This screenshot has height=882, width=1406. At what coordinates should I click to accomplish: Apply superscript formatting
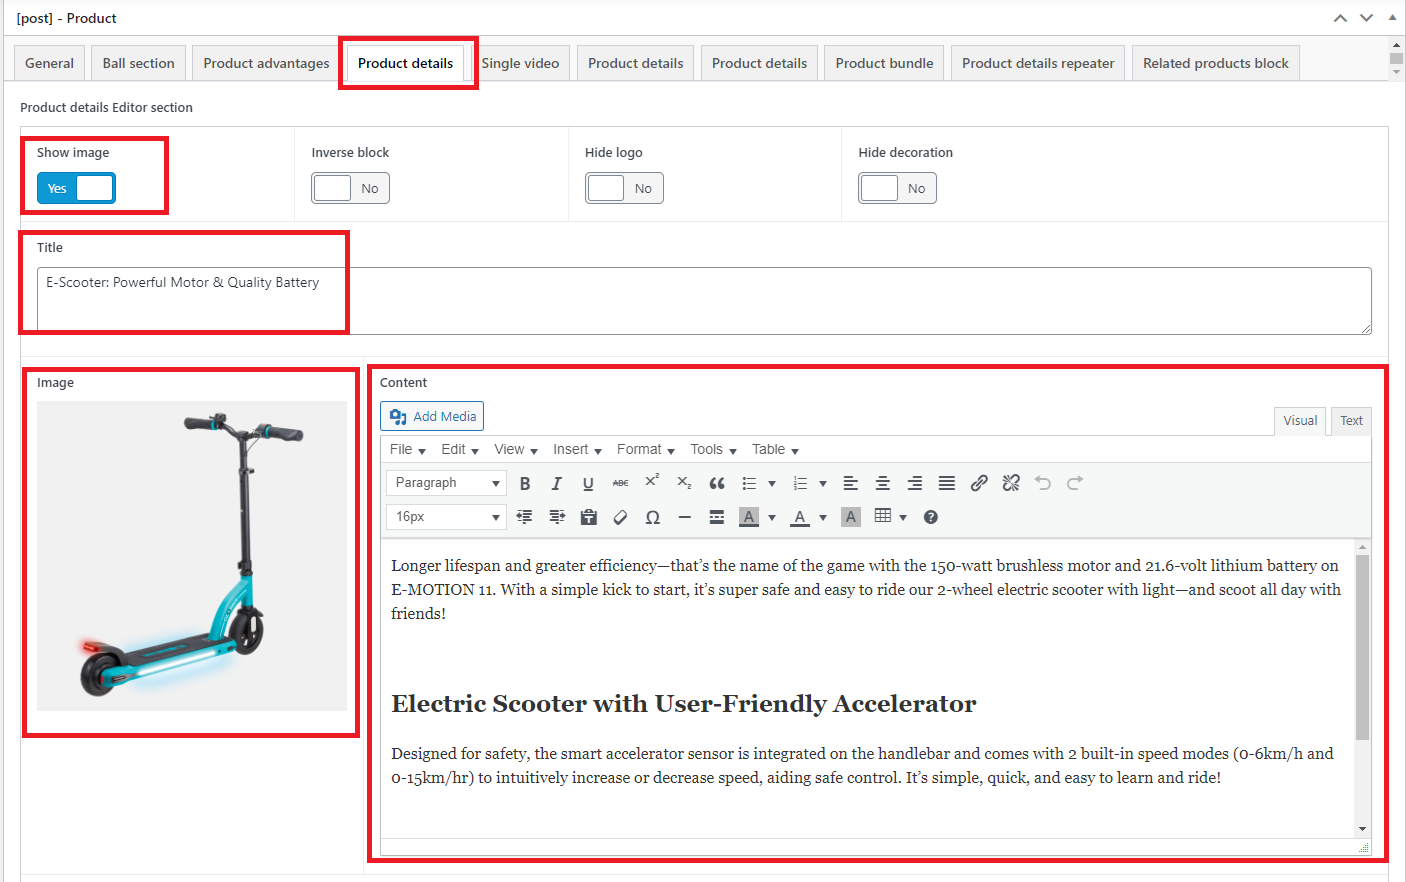pos(652,481)
